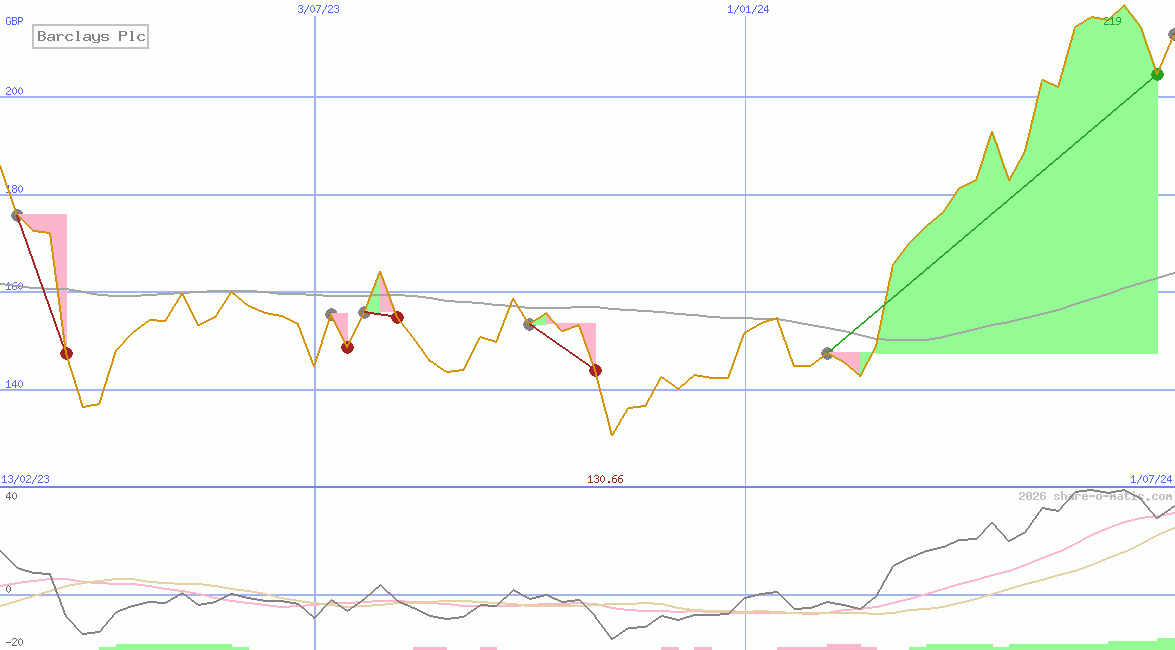Click the Barclays Plc title label box
This screenshot has width=1175, height=650.
pyautogui.click(x=90, y=37)
